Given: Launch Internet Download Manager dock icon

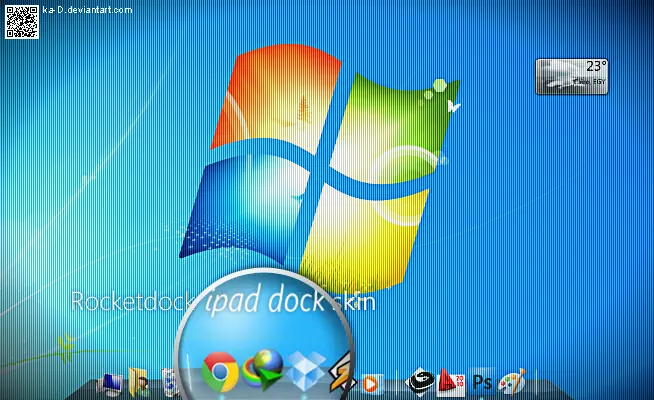Looking at the screenshot, I should pyautogui.click(x=264, y=369).
